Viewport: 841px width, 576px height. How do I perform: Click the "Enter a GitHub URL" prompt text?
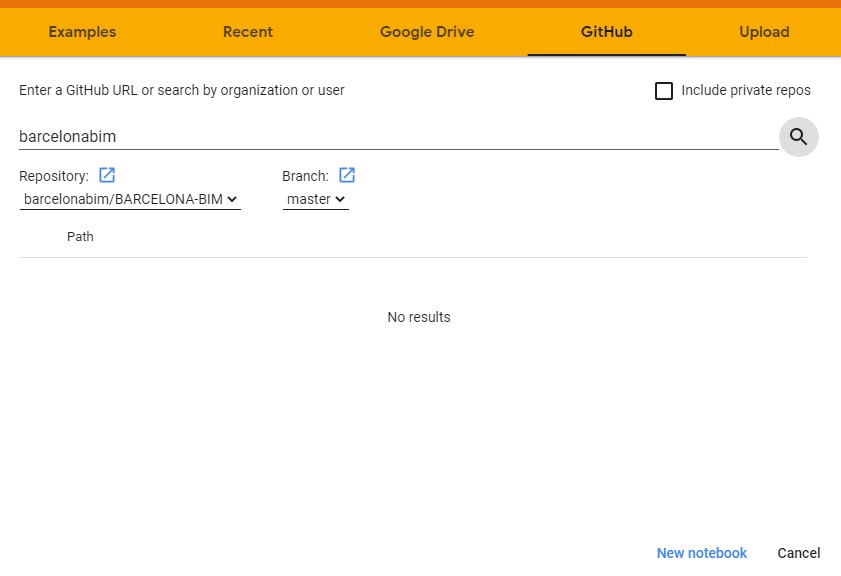tap(182, 91)
